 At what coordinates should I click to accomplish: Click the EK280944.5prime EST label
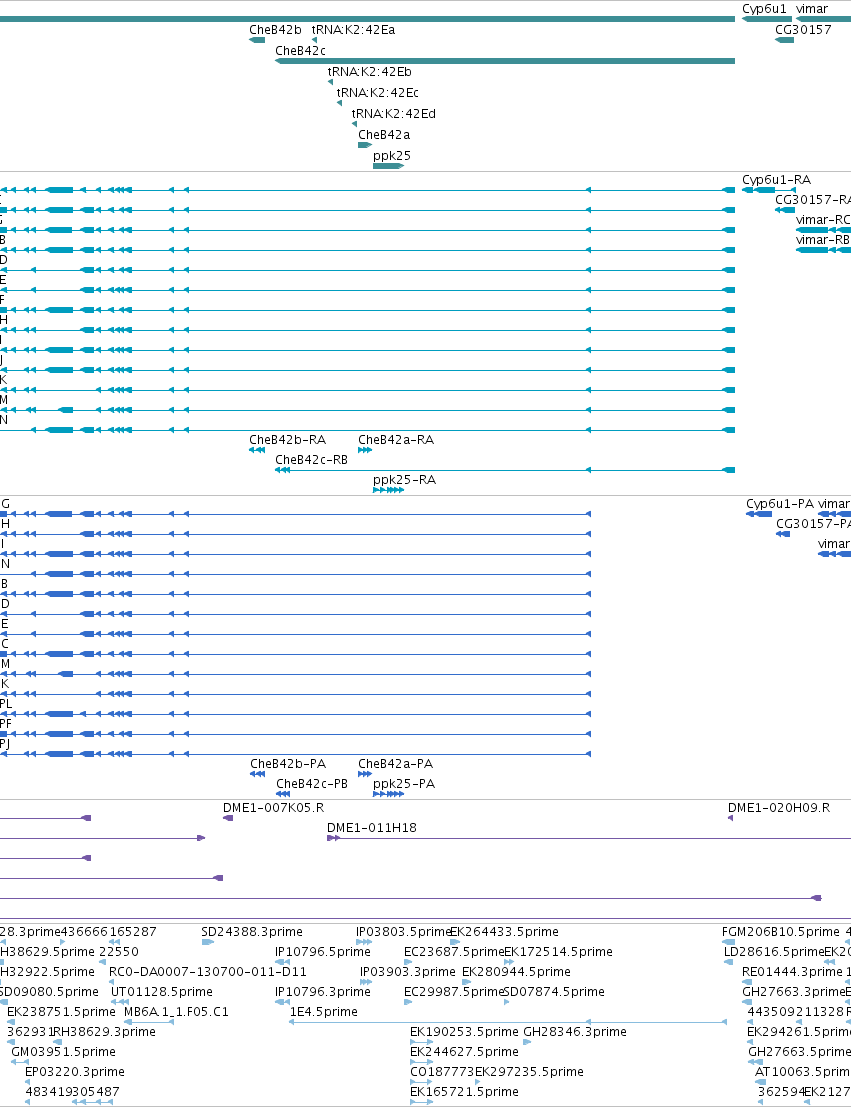(516, 971)
